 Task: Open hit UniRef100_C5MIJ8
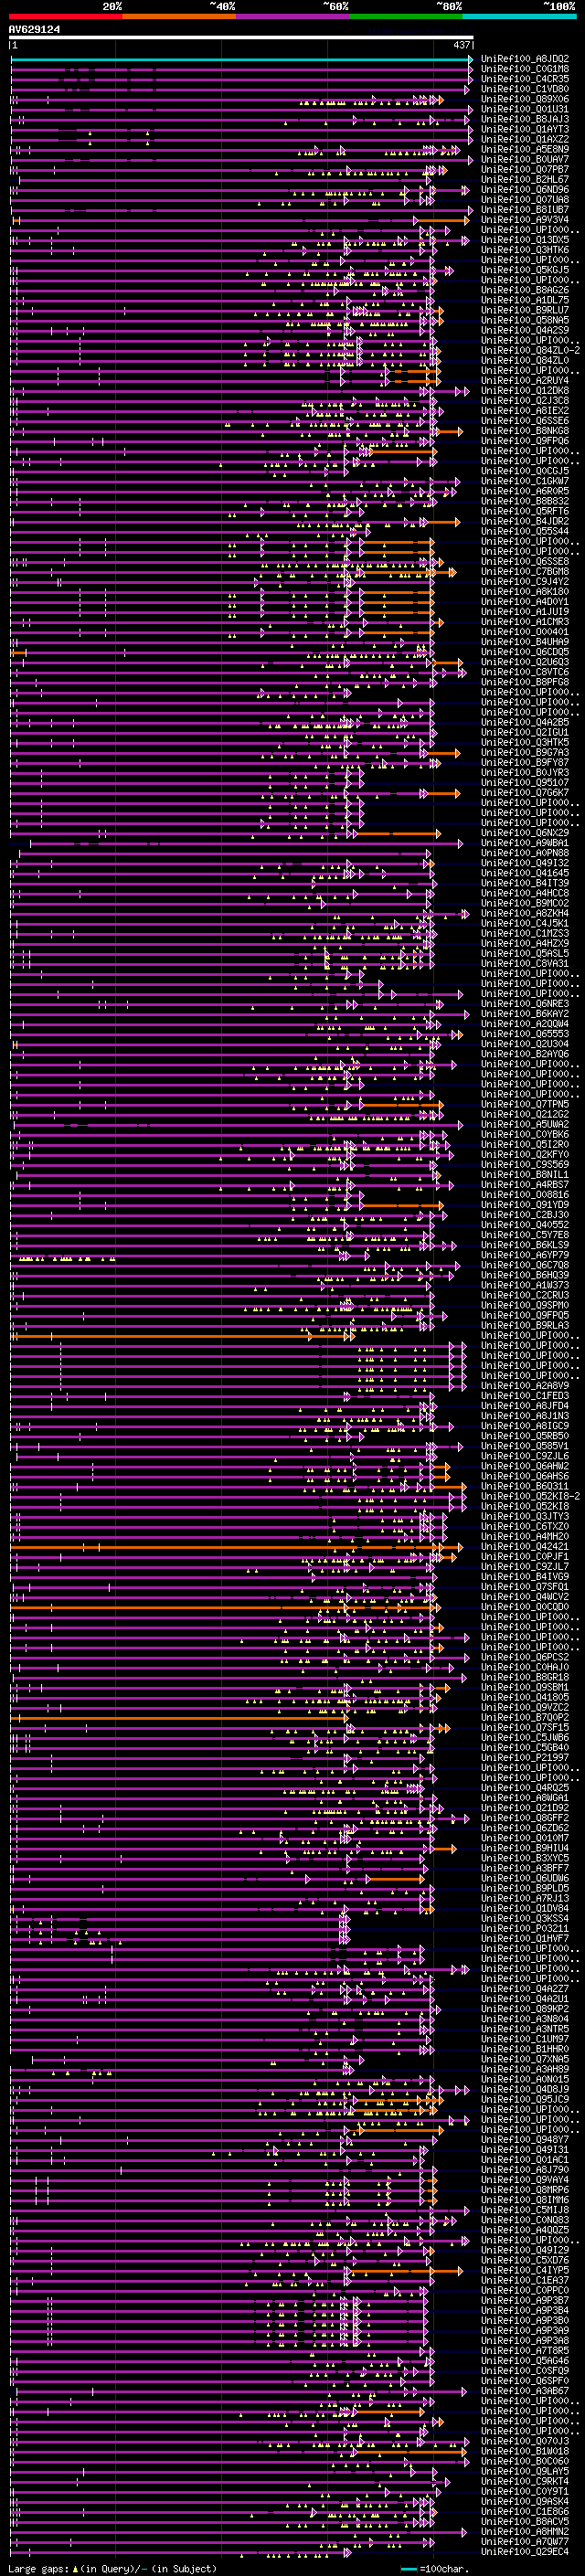[x=525, y=2210]
